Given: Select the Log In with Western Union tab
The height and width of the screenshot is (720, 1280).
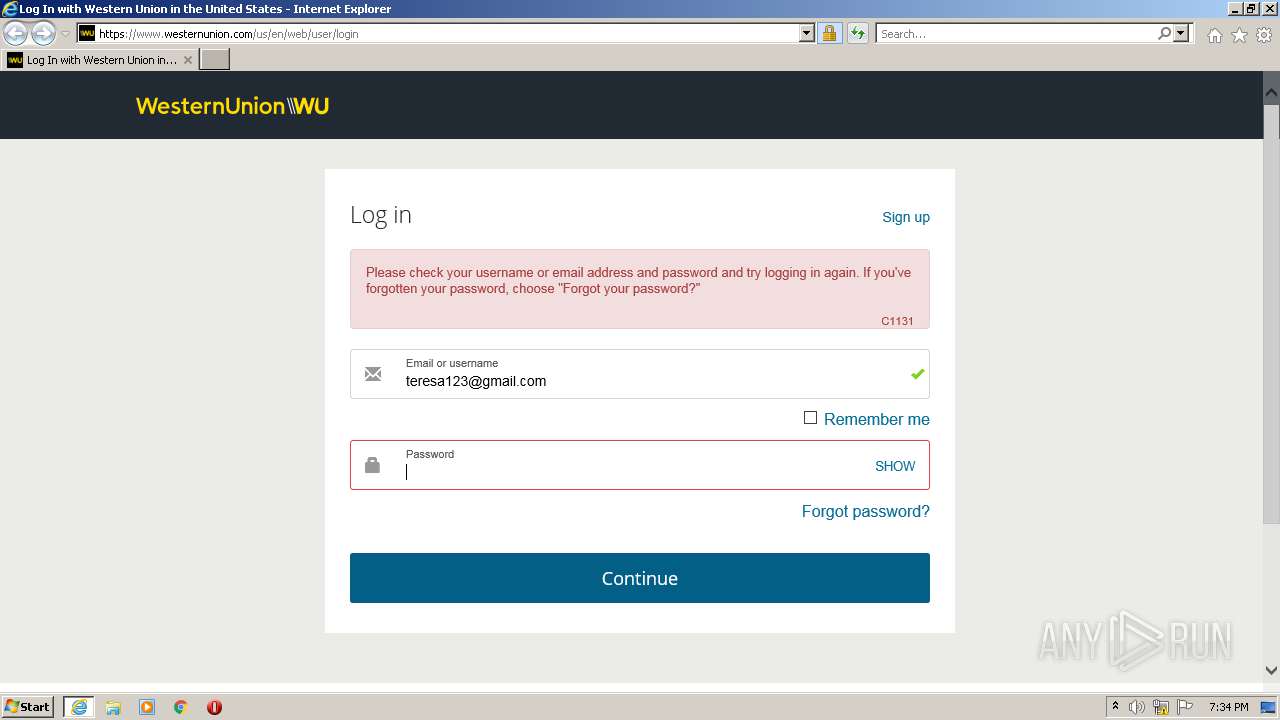Looking at the screenshot, I should tap(100, 60).
